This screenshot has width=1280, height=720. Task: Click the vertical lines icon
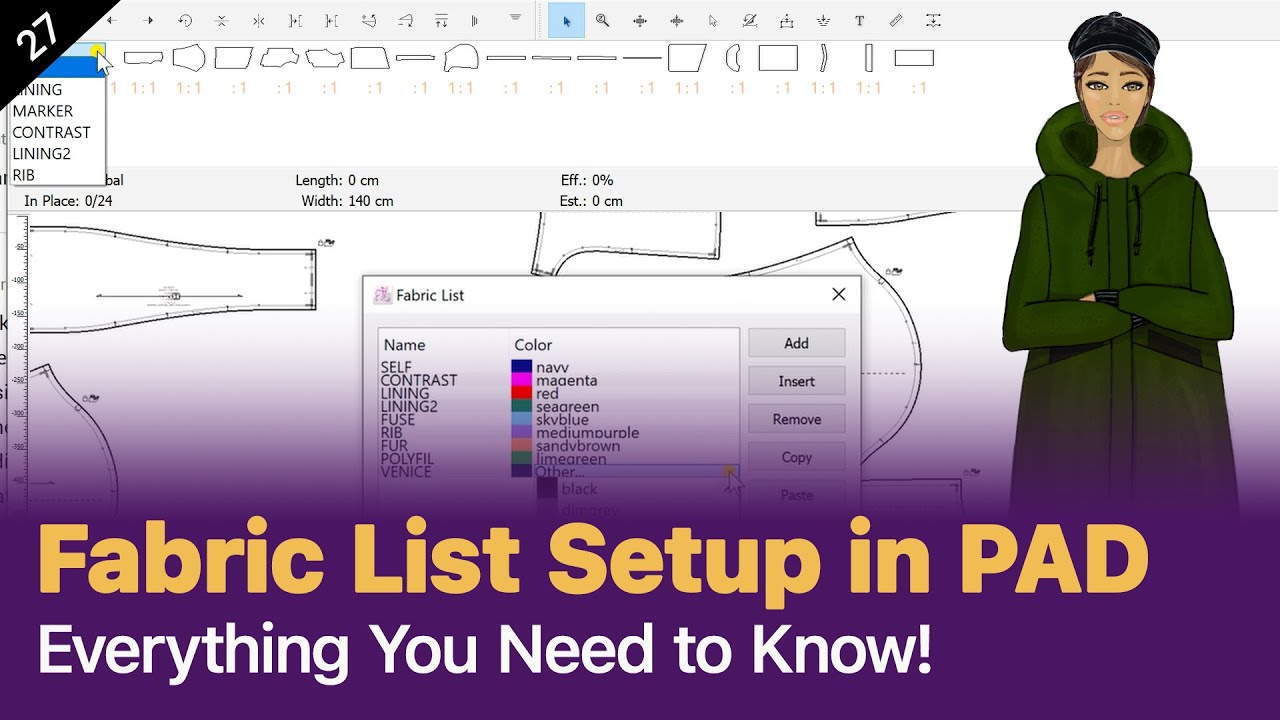coord(475,20)
